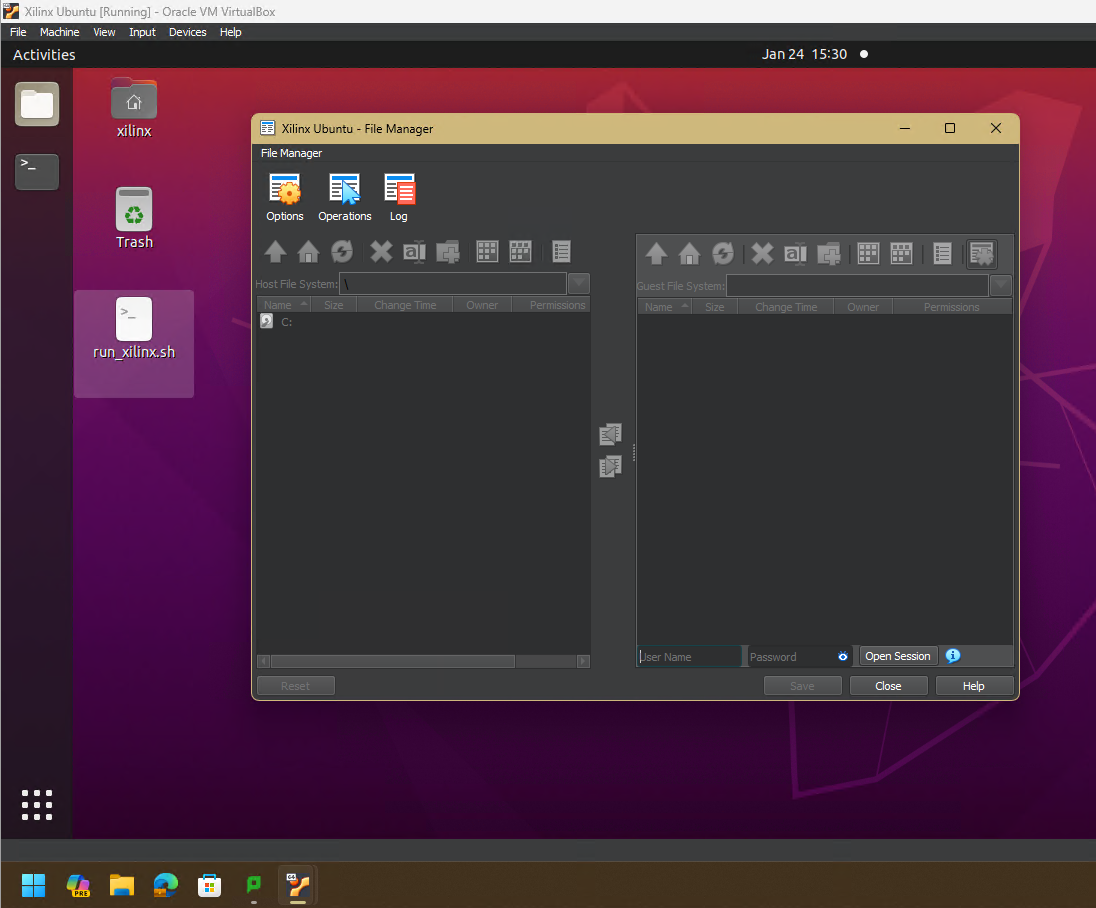Toggle the guest session panel icon
This screenshot has height=908, width=1096.
(982, 254)
